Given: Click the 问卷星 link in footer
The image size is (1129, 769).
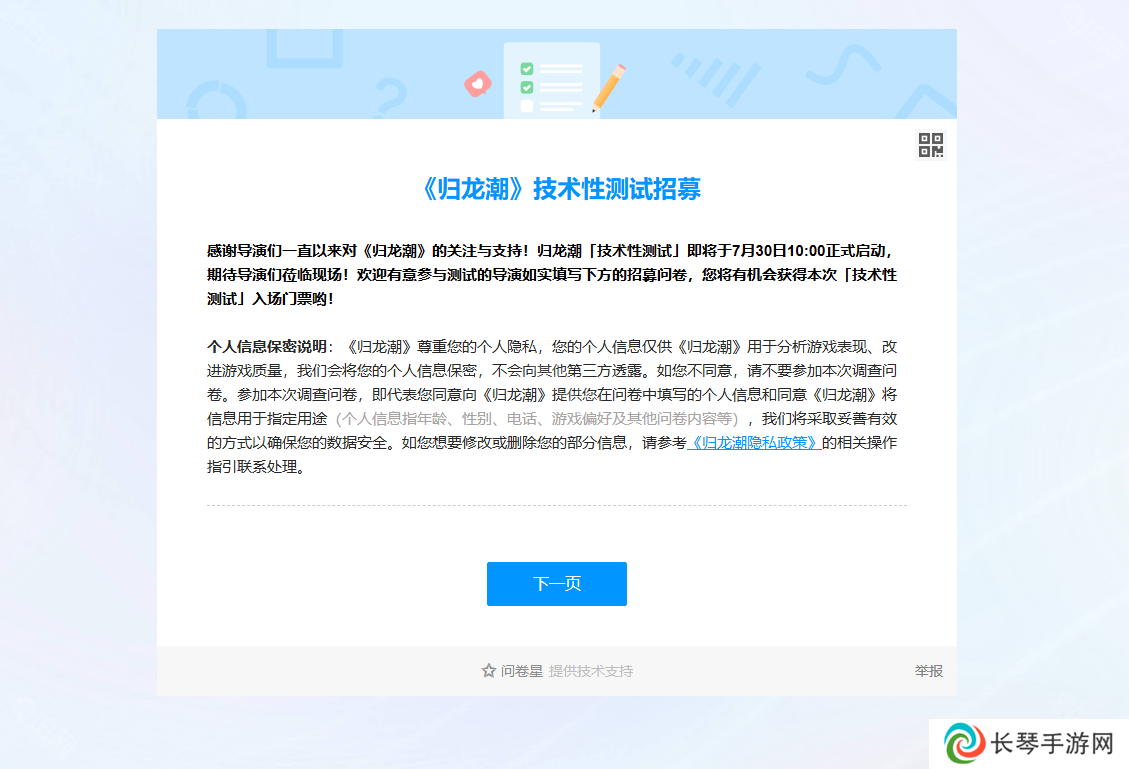Looking at the screenshot, I should point(522,671).
